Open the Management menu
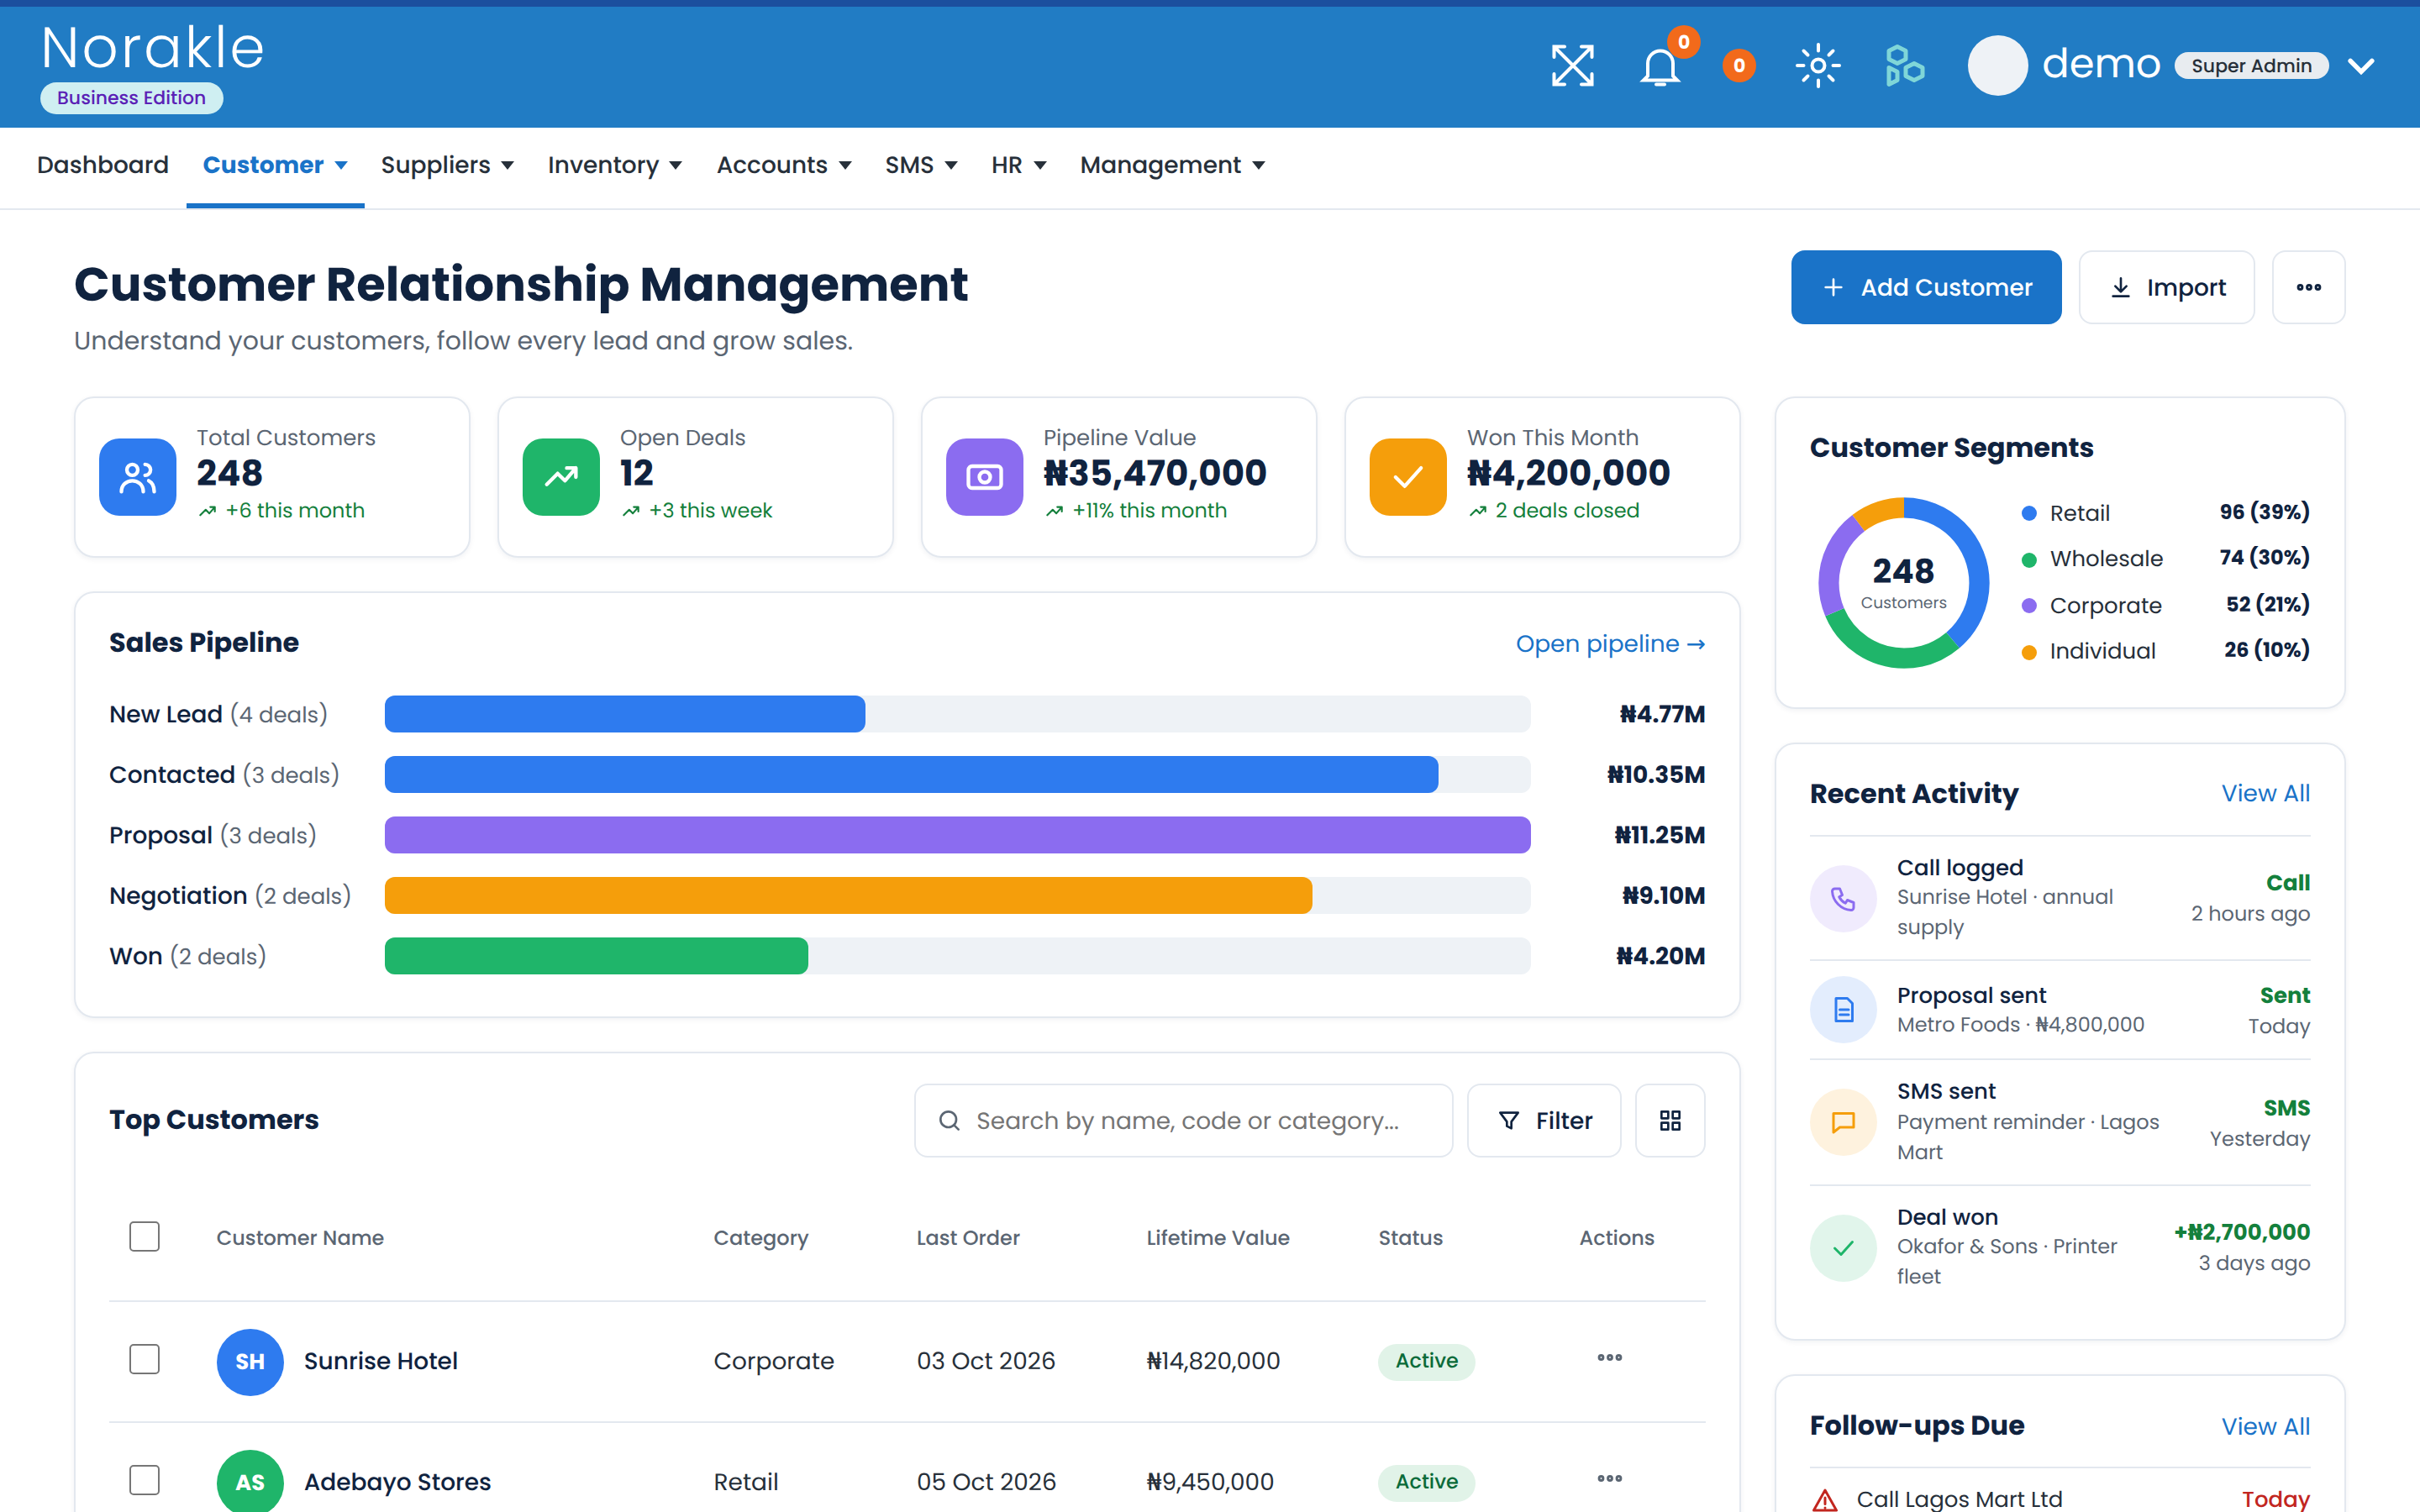 (1172, 165)
